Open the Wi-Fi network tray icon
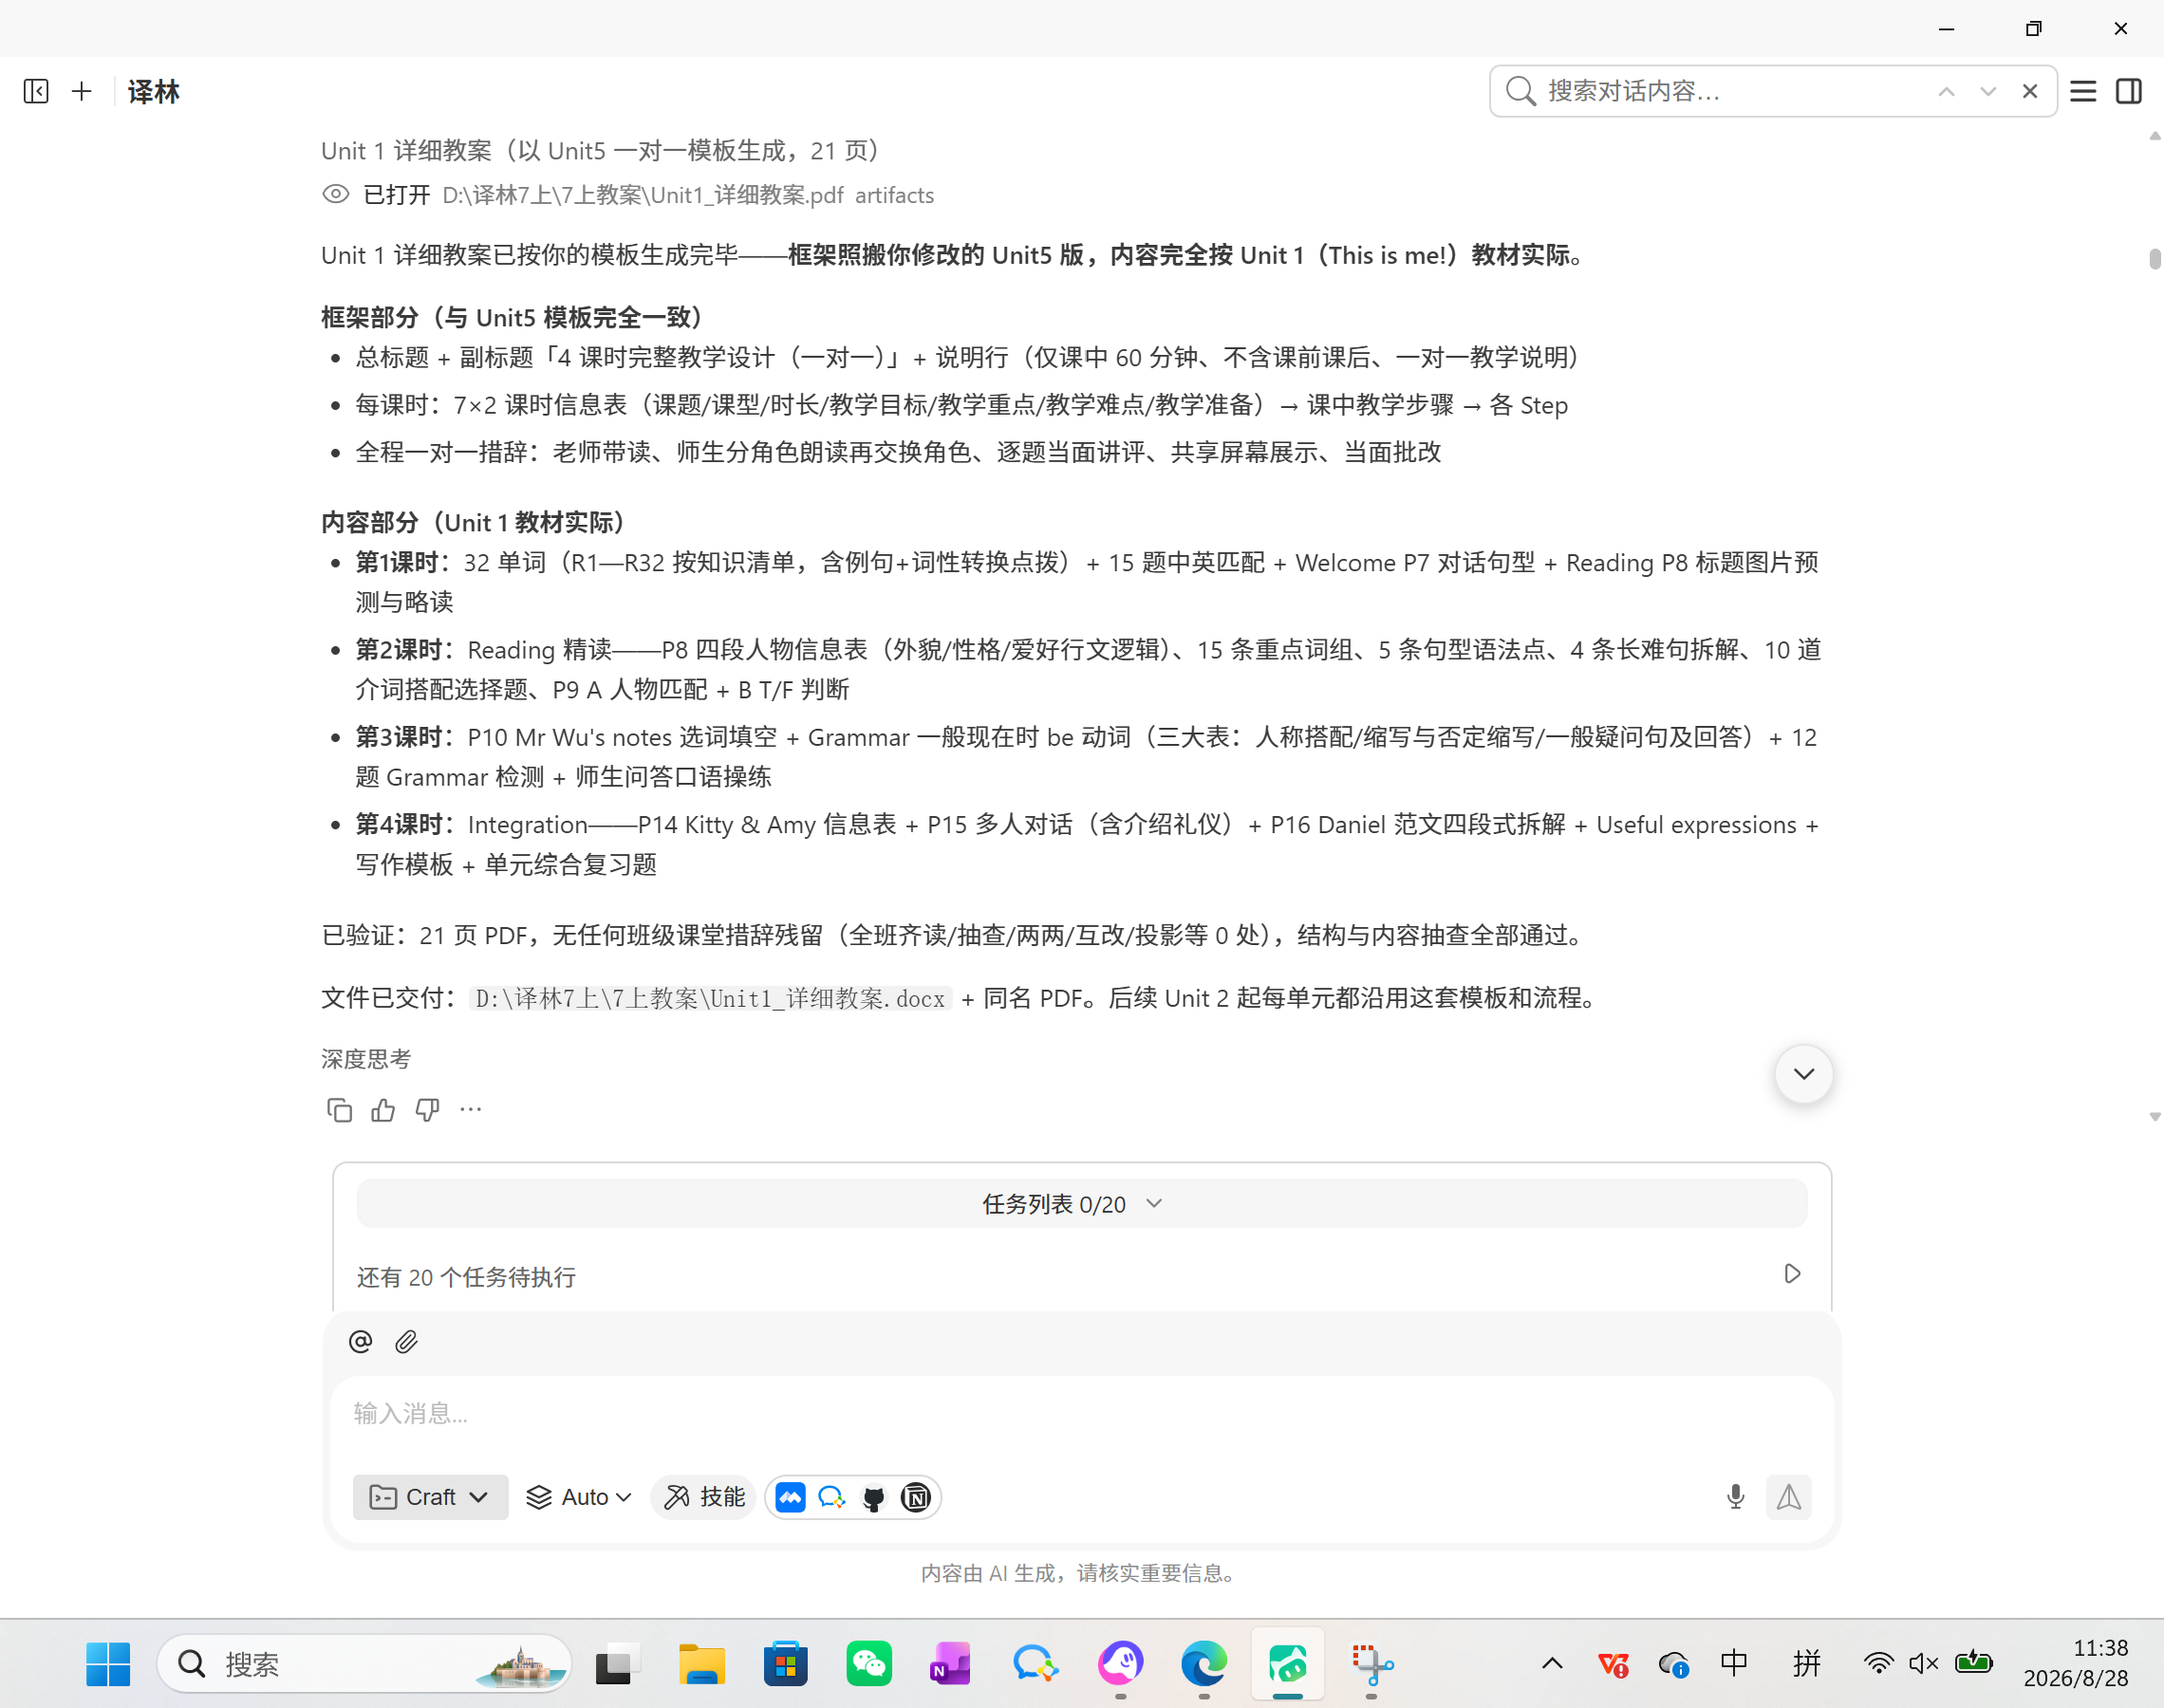2164x1708 pixels. 1878,1663
